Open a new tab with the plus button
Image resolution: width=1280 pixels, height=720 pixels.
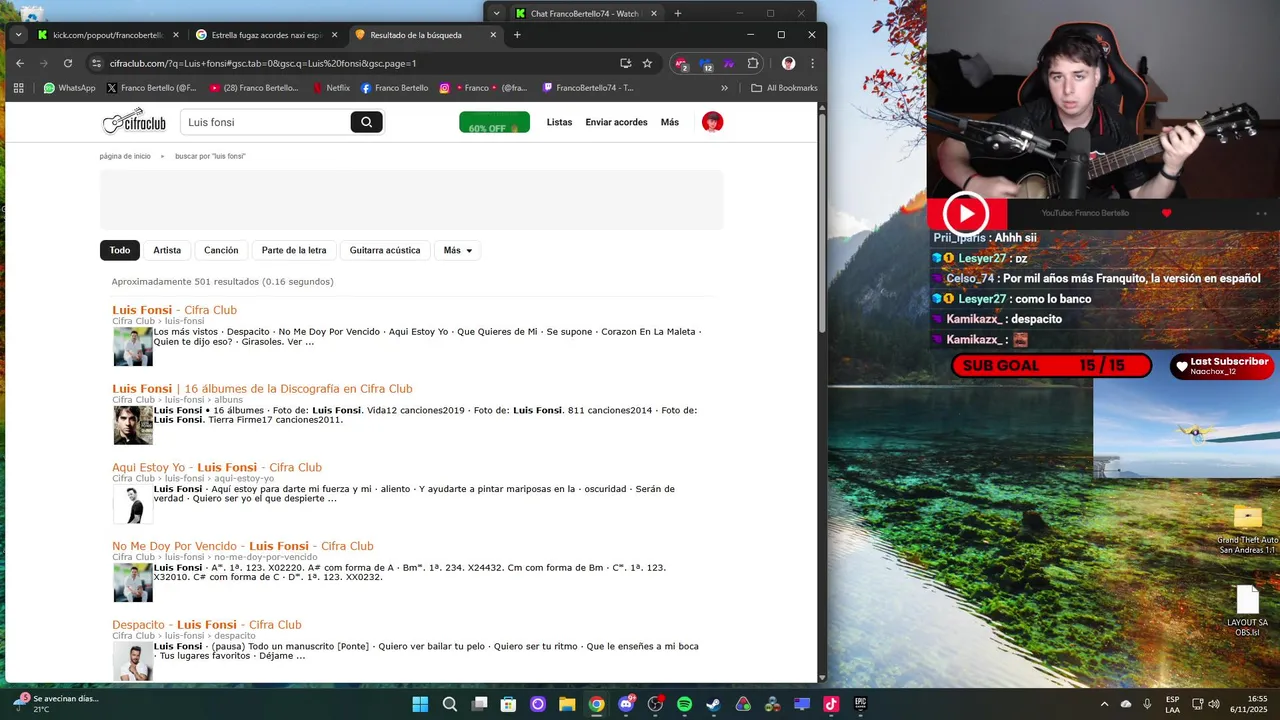(517, 35)
